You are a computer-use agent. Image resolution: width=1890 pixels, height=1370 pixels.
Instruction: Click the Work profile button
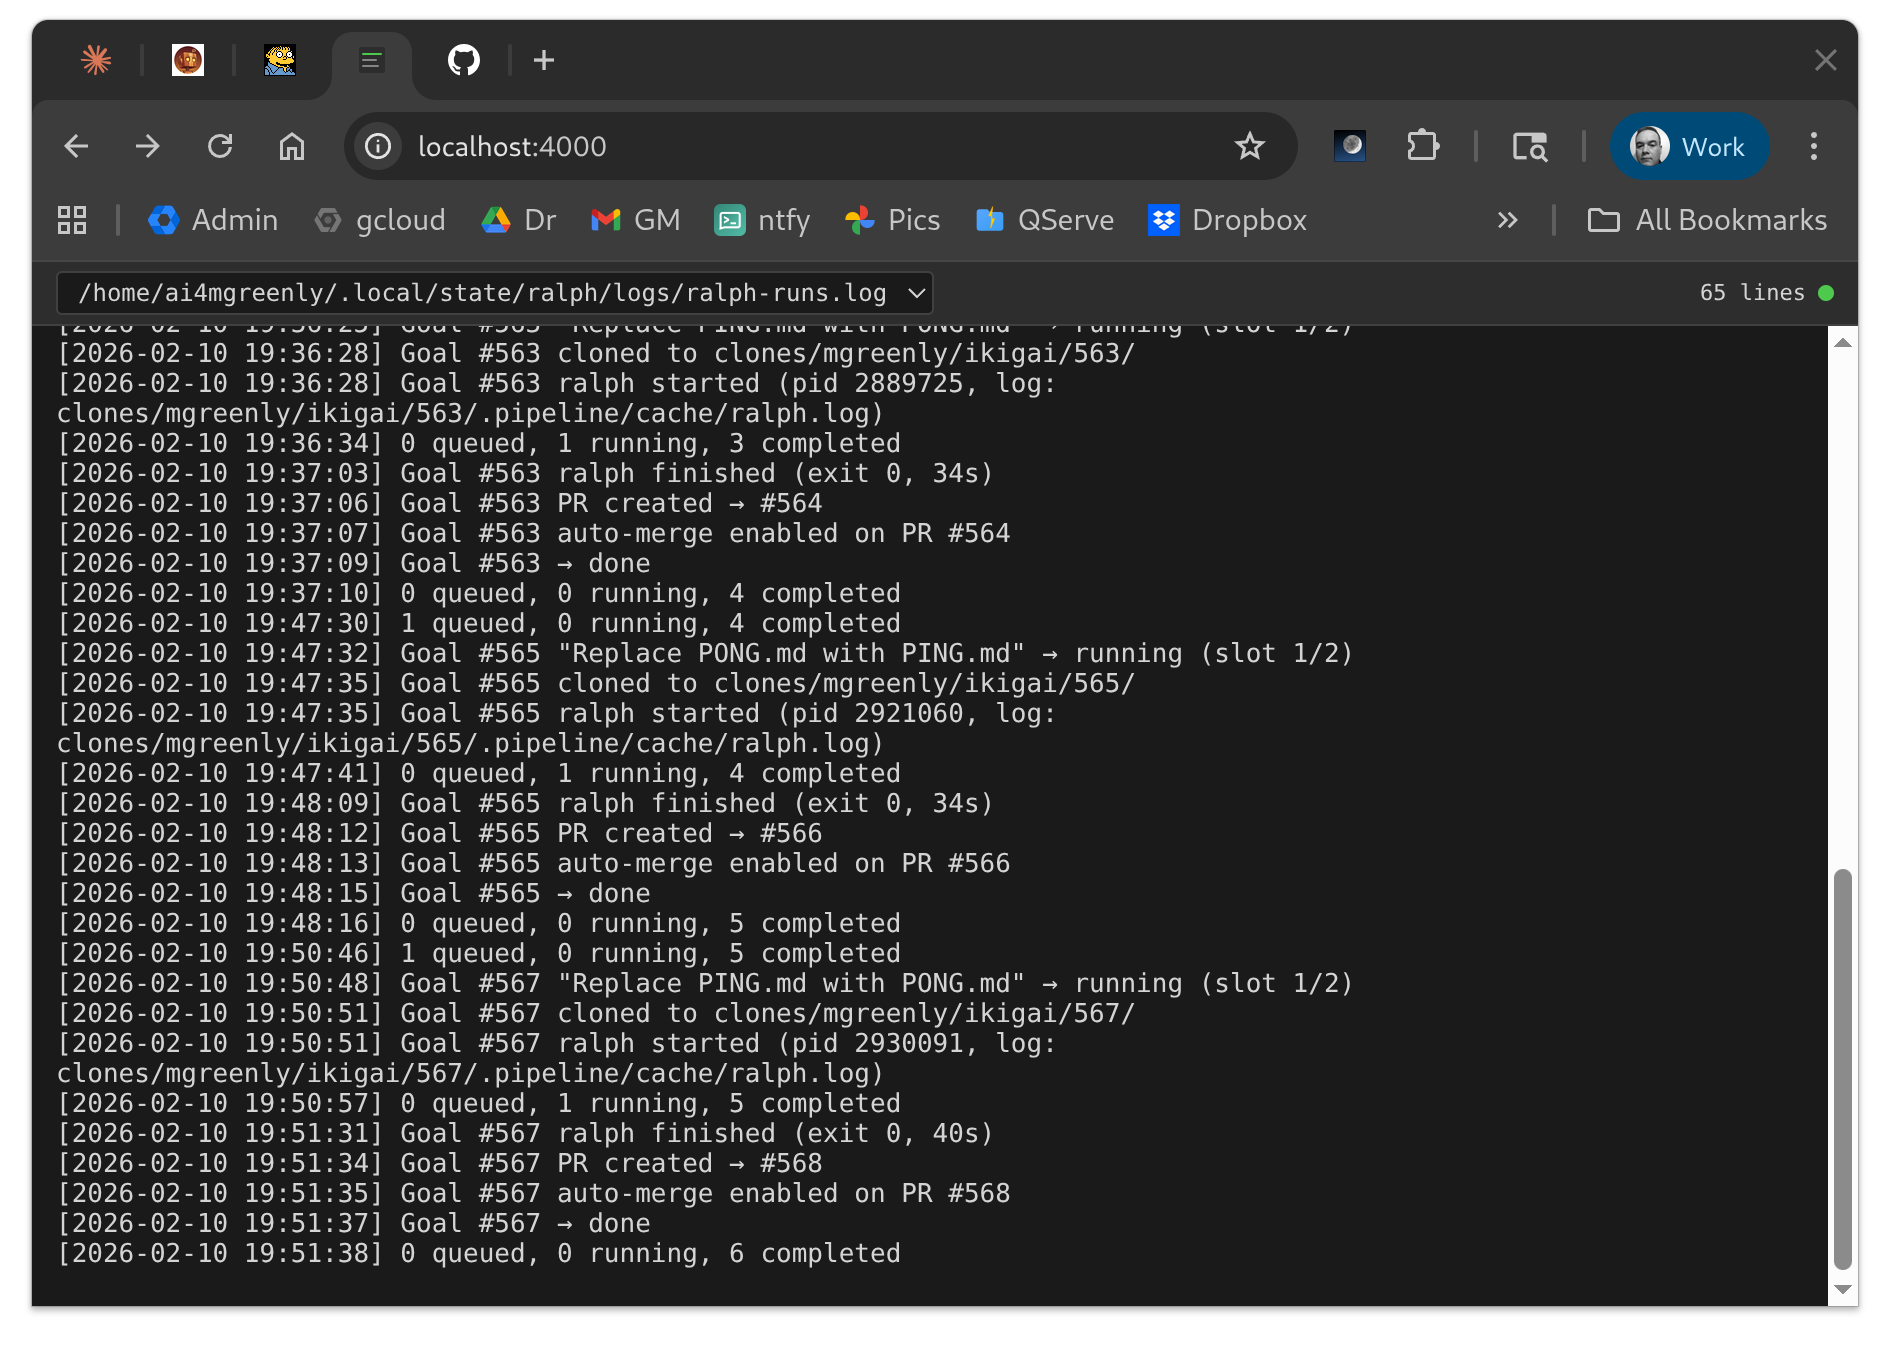(1689, 146)
